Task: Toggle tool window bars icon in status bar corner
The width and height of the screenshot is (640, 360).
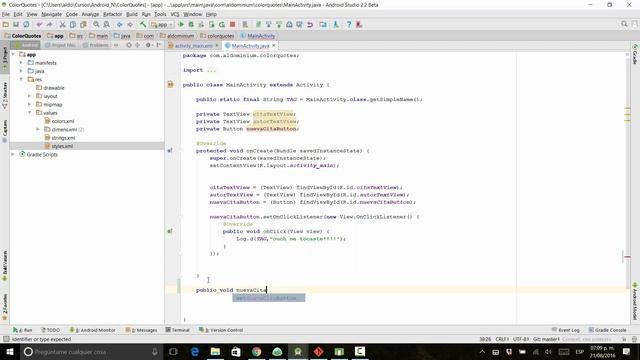Action: [6, 339]
